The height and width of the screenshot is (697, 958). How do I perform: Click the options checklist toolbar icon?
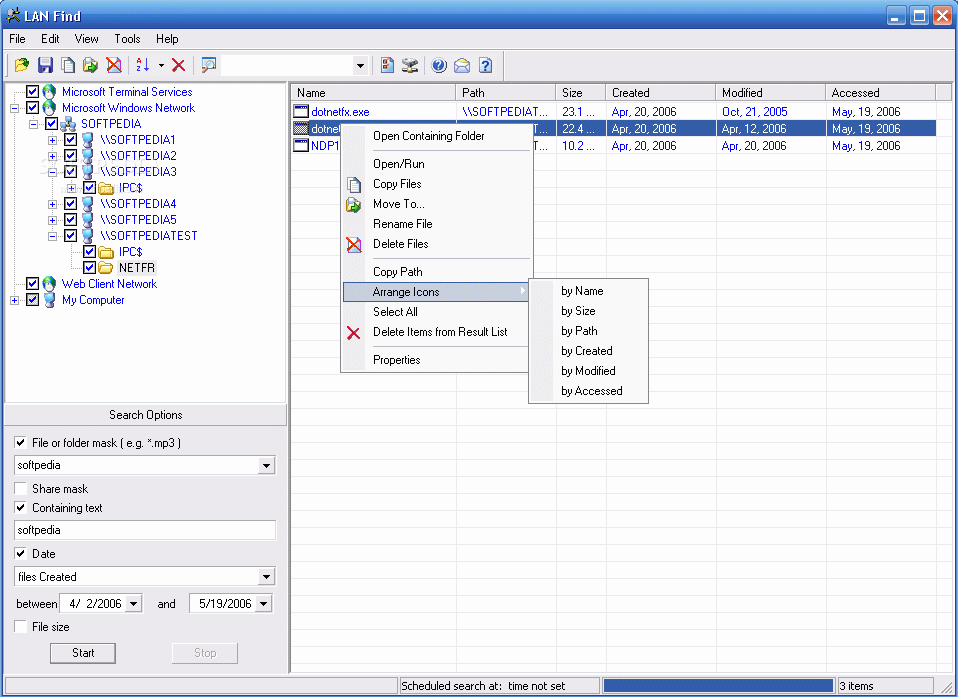pyautogui.click(x=387, y=65)
